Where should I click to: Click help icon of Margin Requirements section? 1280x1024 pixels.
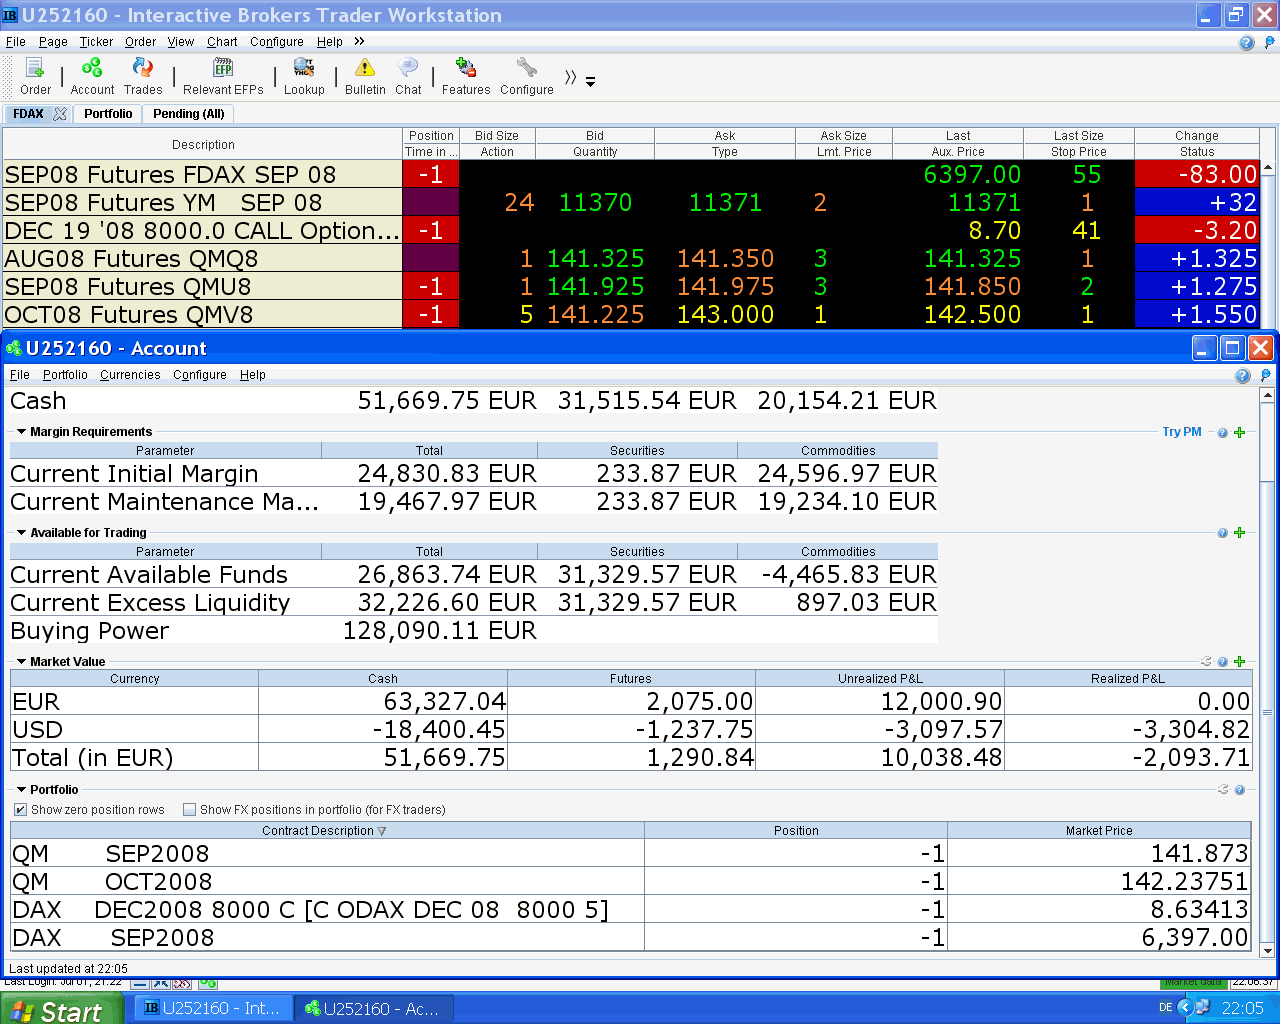coord(1223,433)
